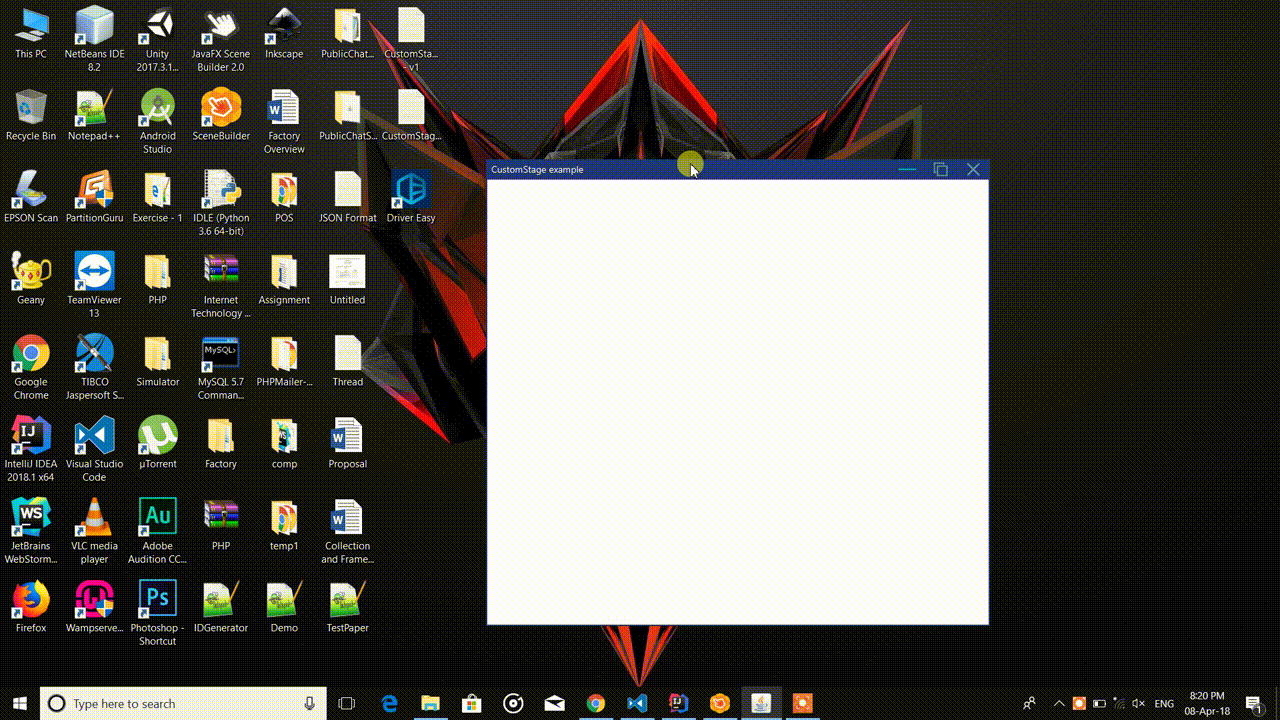The height and width of the screenshot is (720, 1280).
Task: Select TeamViewer 13 shortcut
Action: 94,284
